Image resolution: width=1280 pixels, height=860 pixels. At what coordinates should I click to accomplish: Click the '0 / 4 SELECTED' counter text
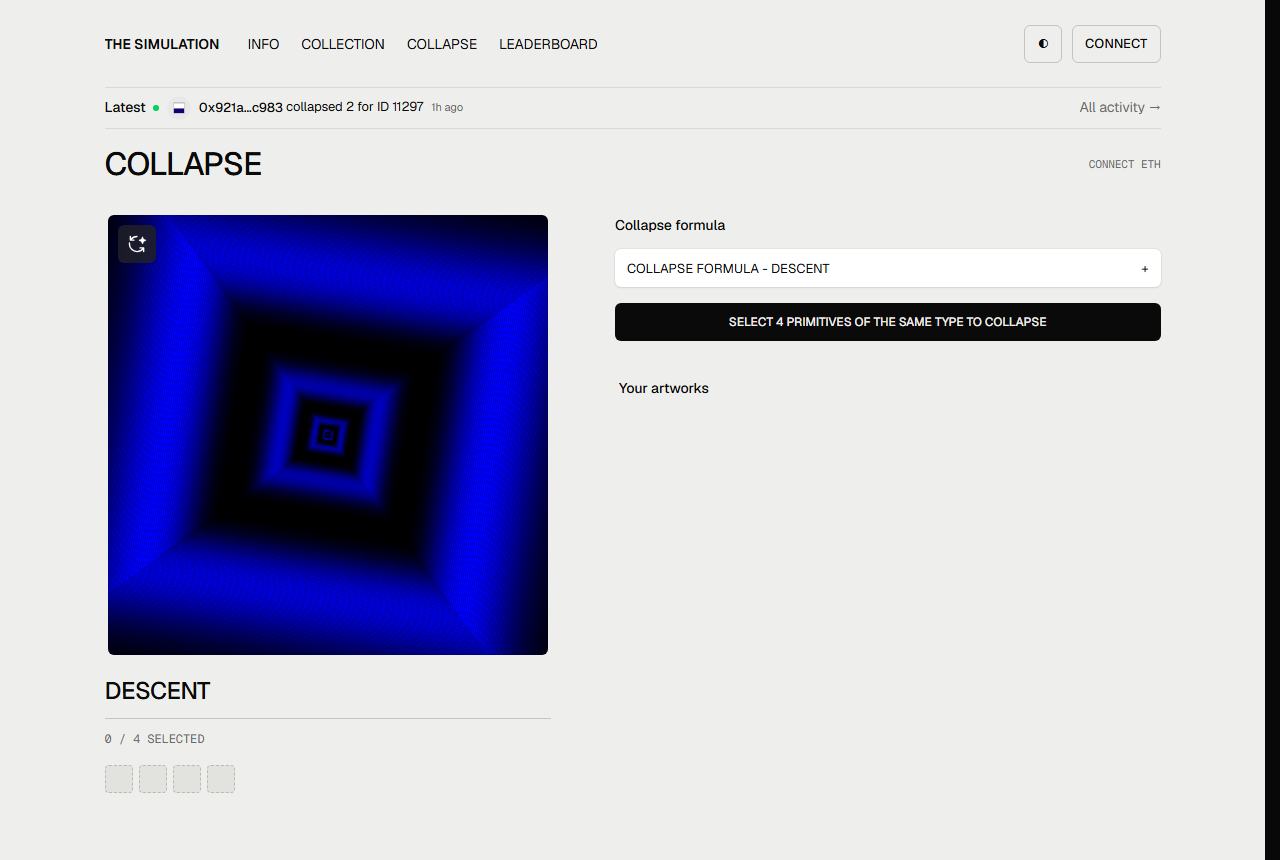tap(154, 739)
